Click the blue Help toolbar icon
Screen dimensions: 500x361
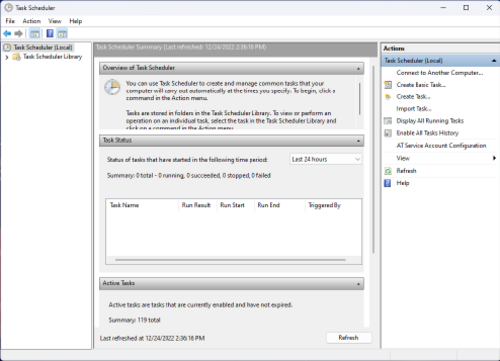50,33
